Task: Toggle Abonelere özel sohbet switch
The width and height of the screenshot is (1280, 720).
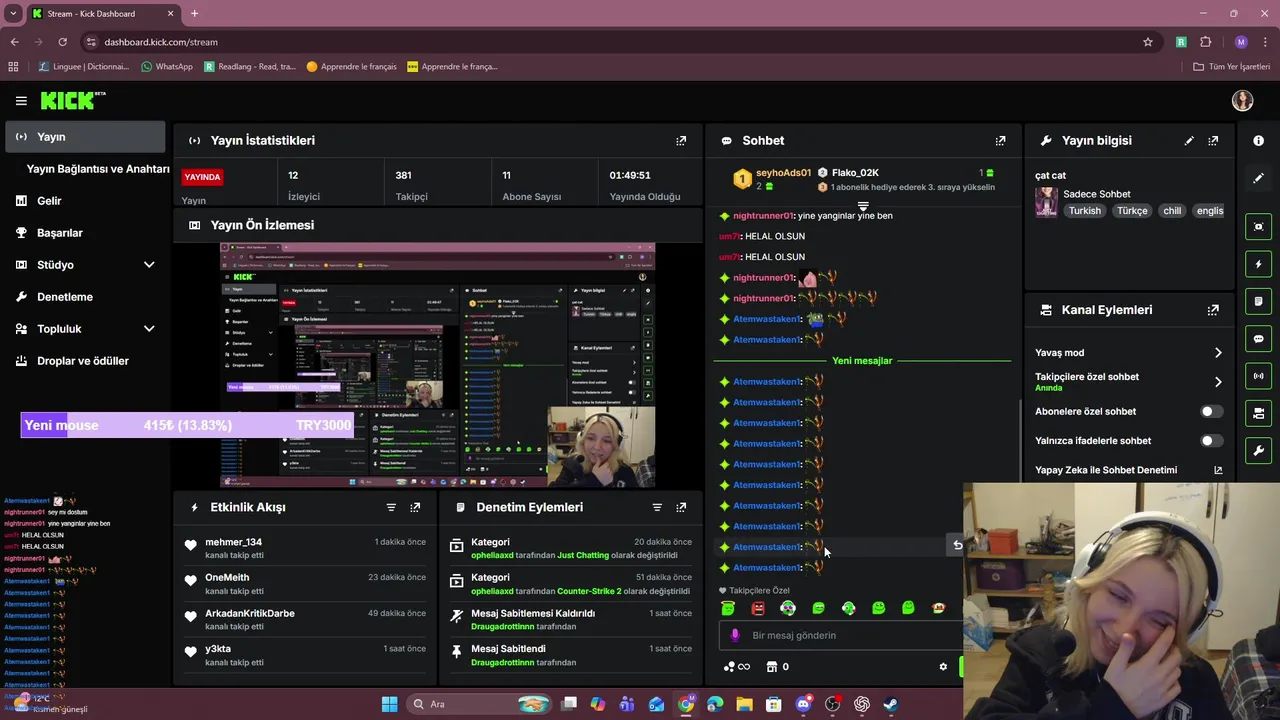Action: (x=1211, y=411)
